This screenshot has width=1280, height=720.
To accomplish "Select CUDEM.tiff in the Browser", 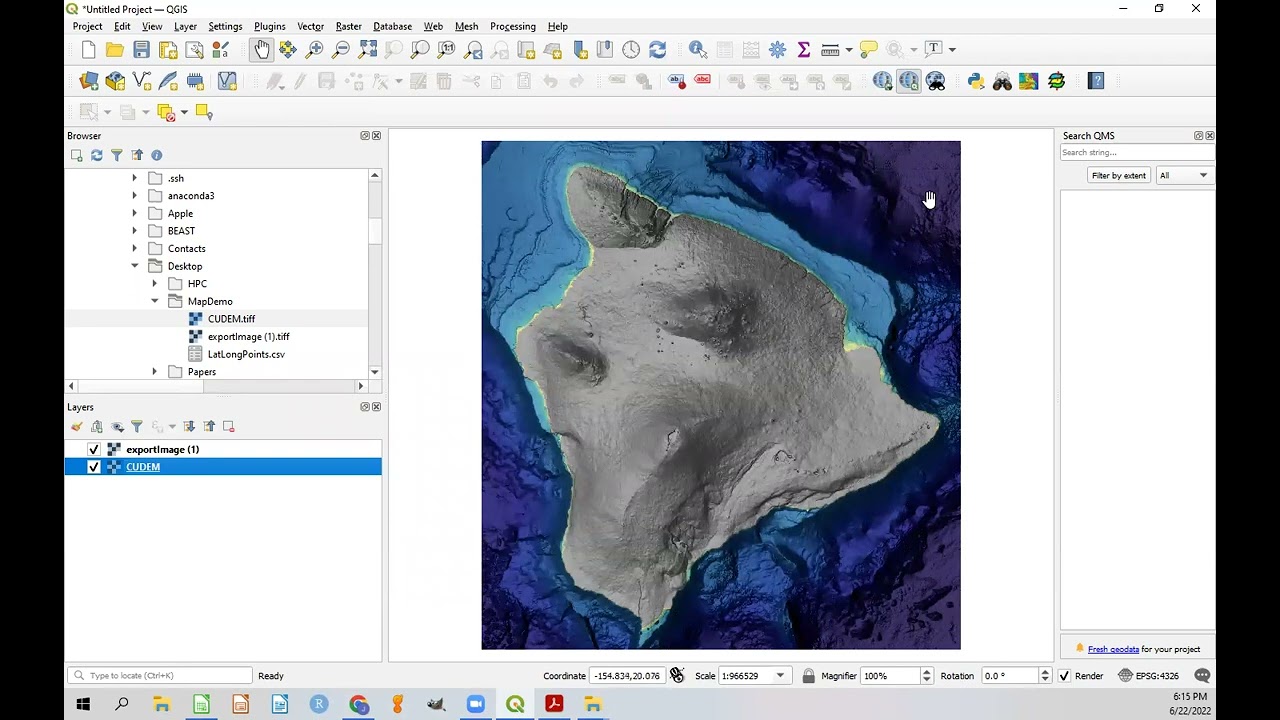I will [x=231, y=319].
